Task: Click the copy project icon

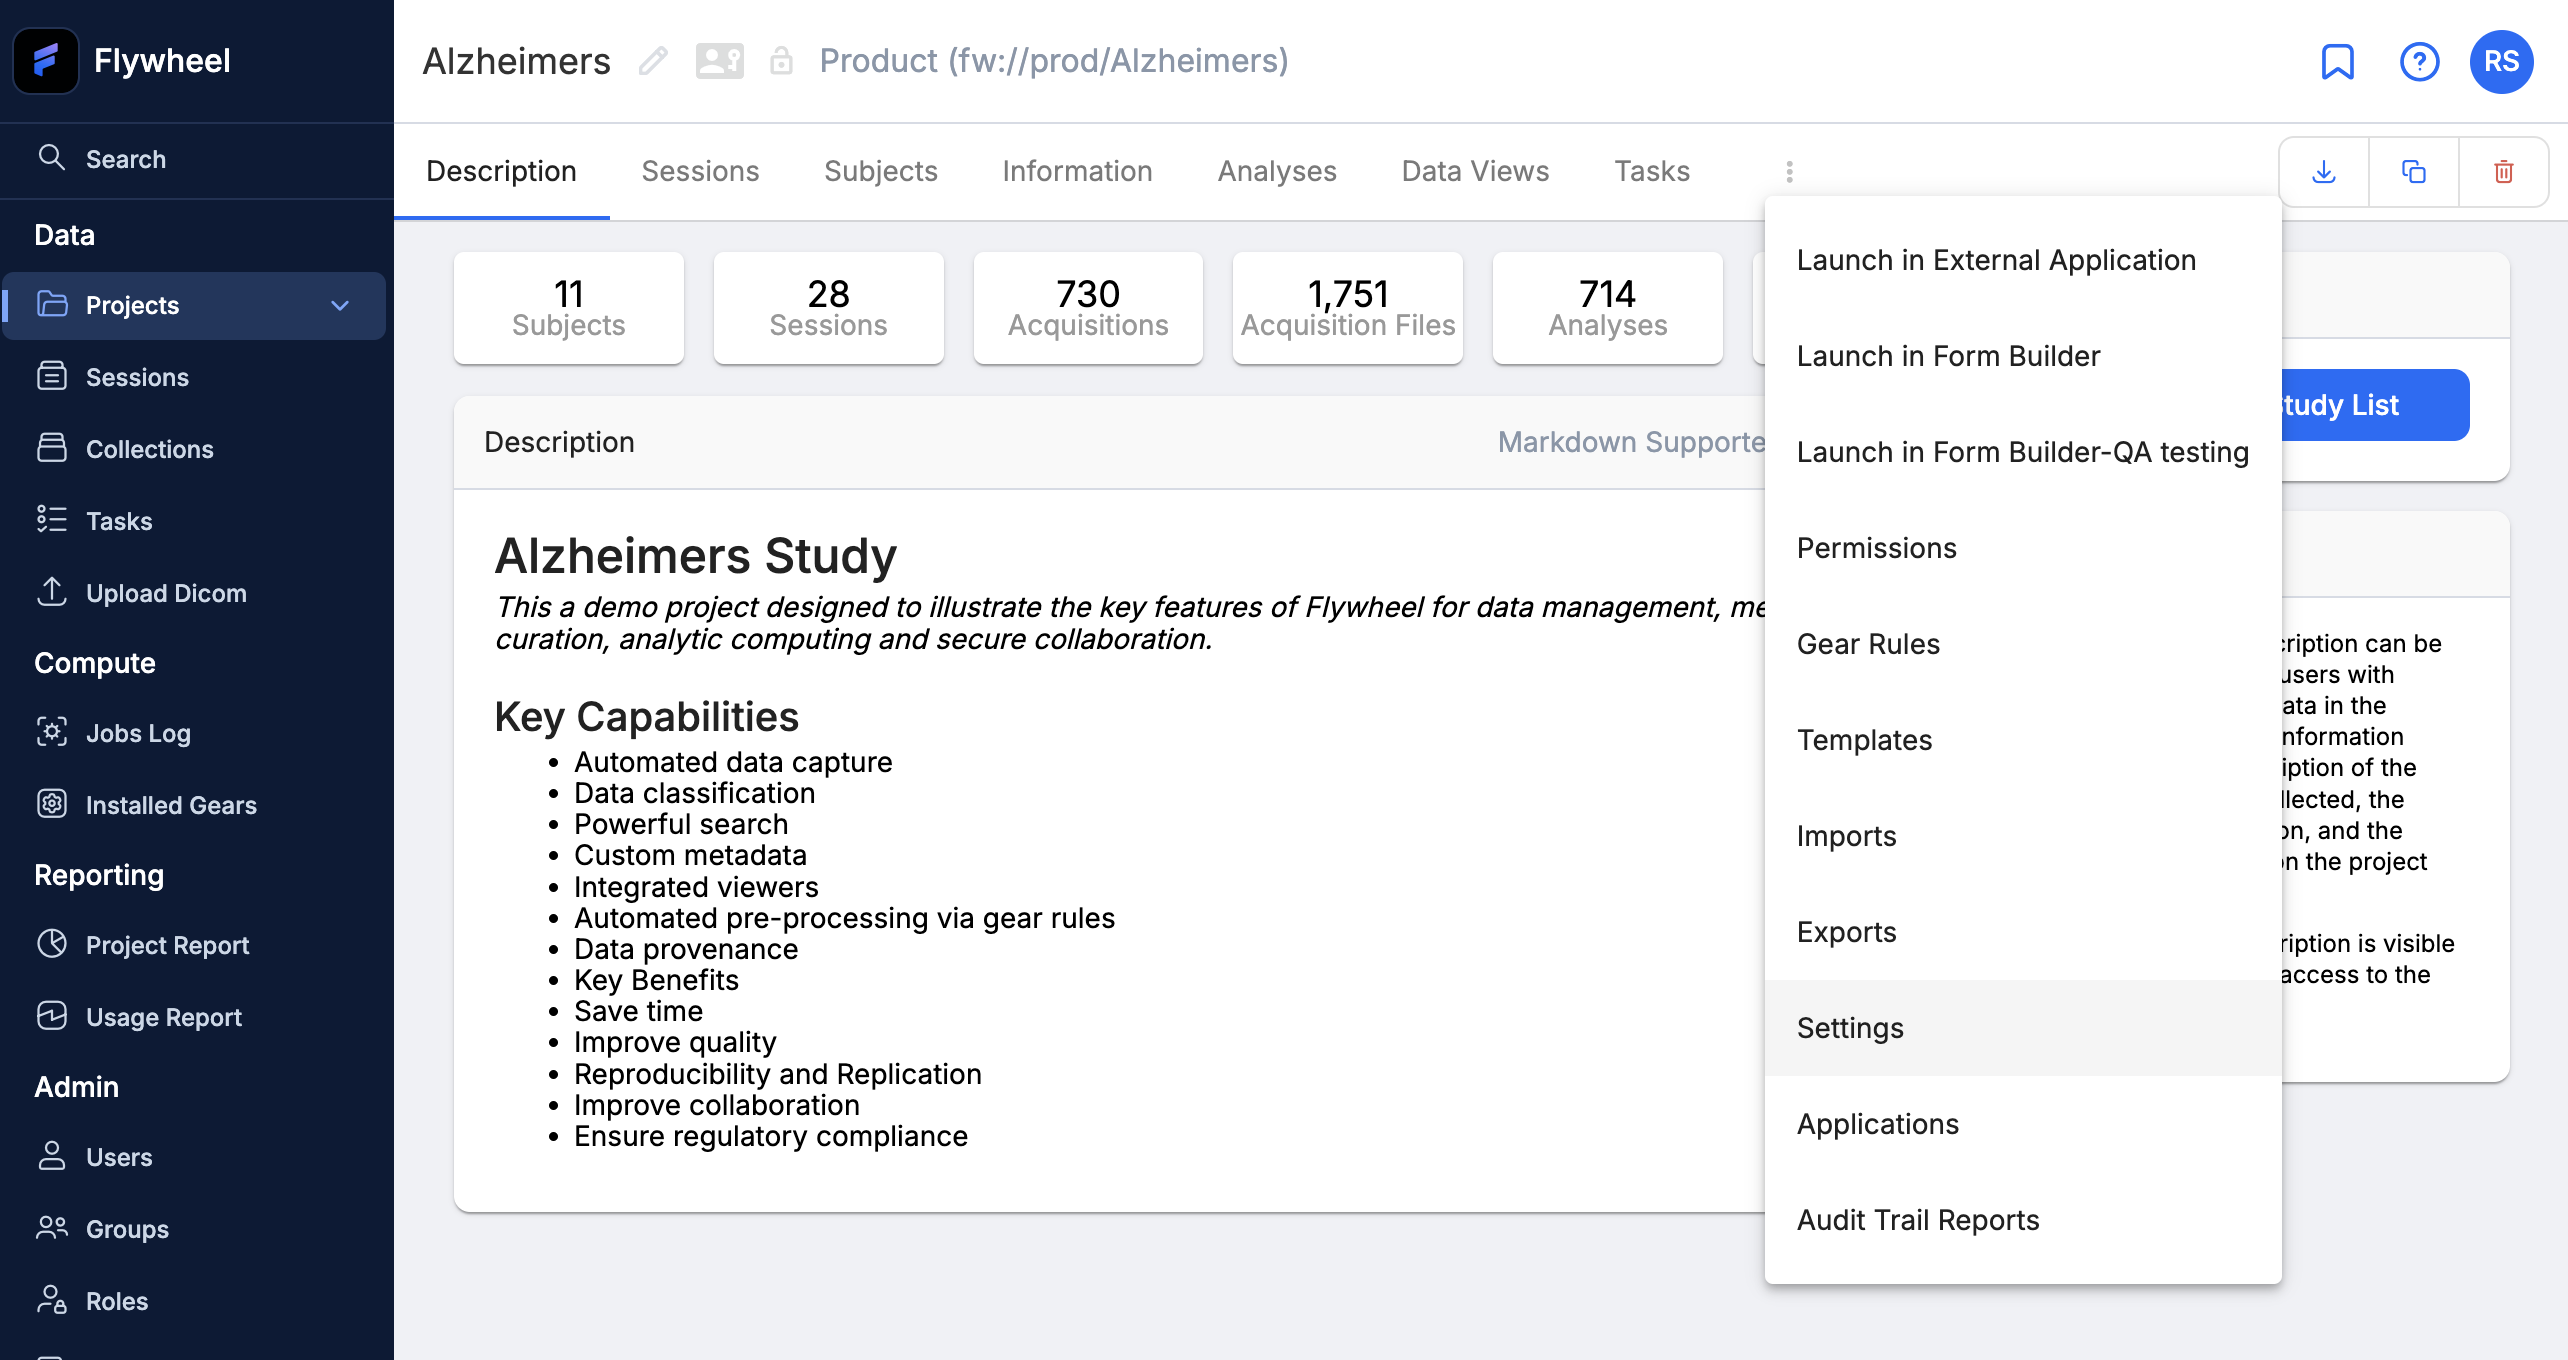Action: [2414, 172]
